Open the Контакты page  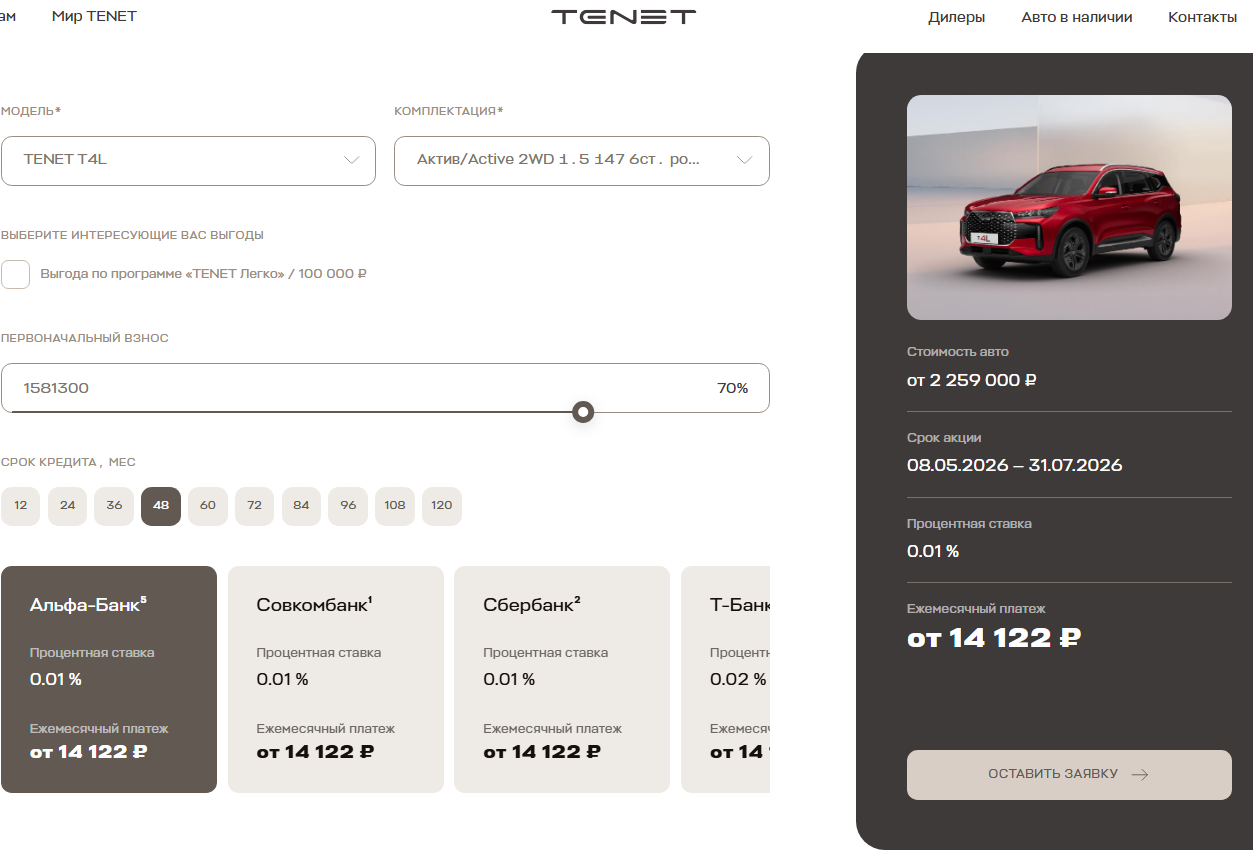point(1202,17)
